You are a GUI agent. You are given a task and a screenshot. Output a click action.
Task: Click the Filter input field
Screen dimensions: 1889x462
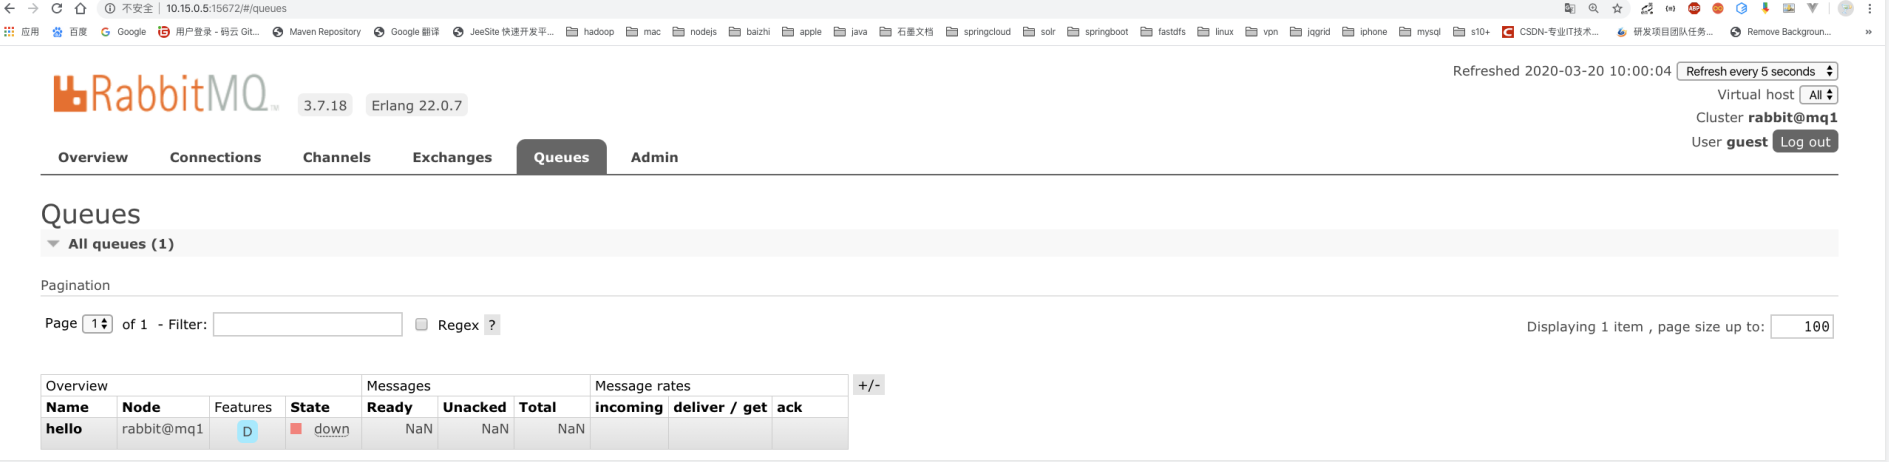point(308,324)
